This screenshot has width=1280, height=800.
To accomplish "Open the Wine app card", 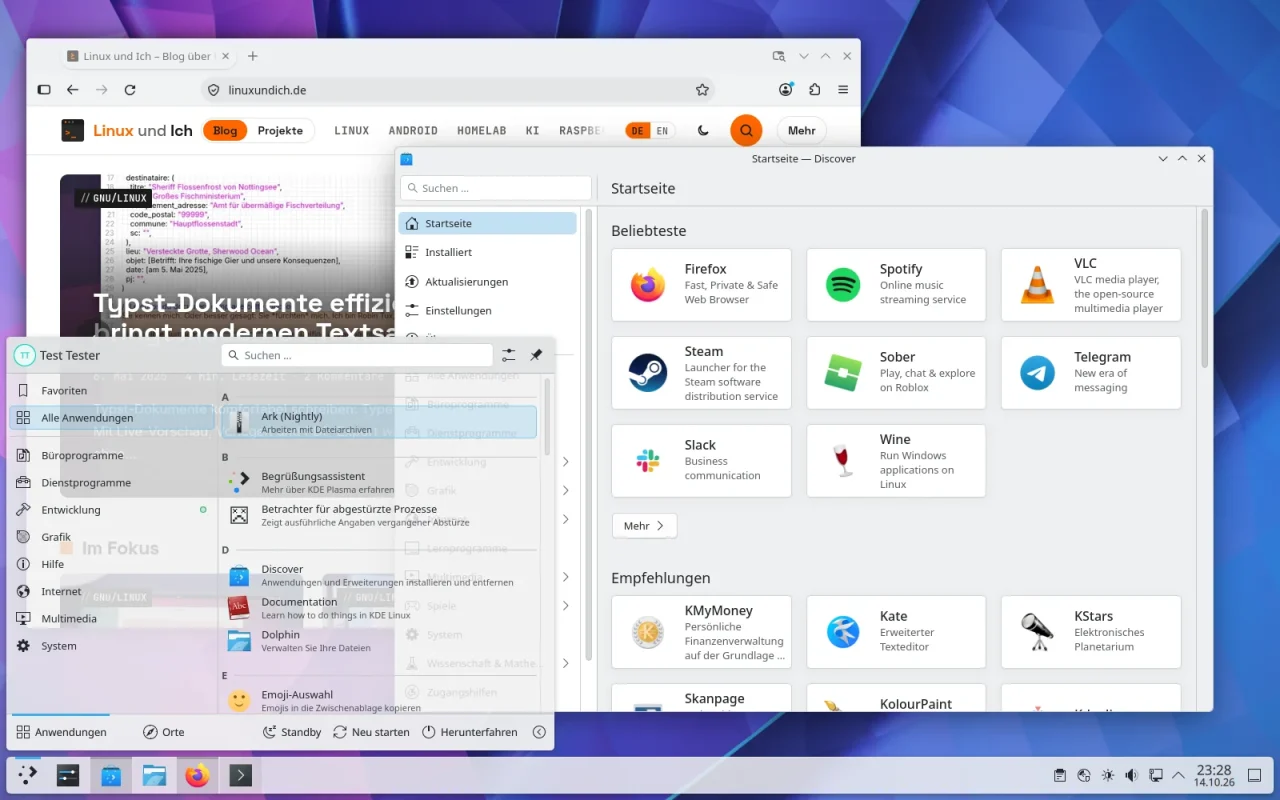I will [x=896, y=461].
